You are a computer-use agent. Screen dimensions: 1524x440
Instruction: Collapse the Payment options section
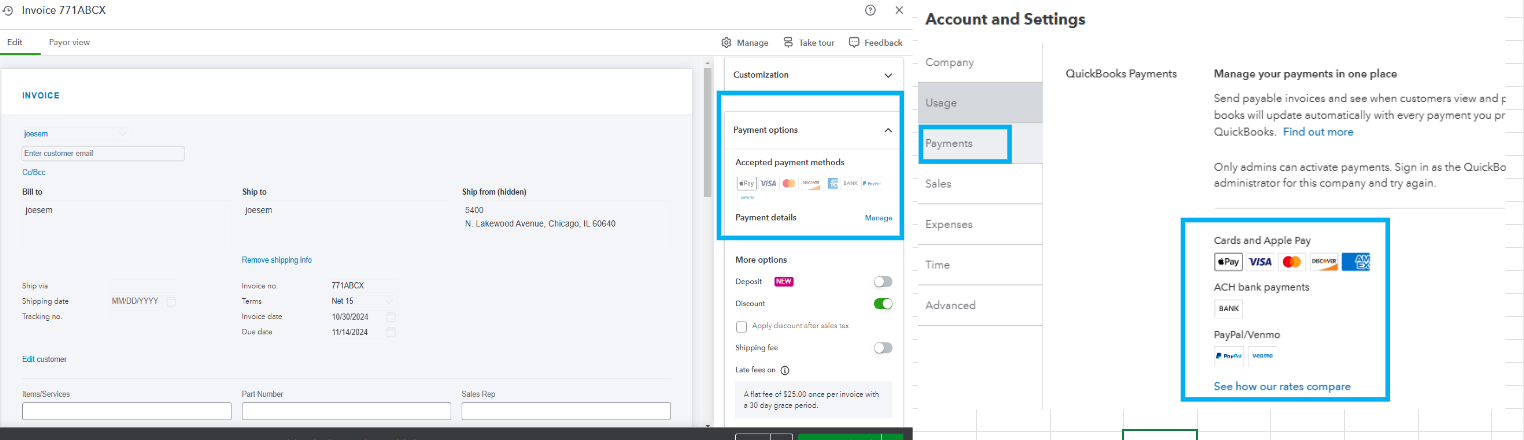[888, 130]
